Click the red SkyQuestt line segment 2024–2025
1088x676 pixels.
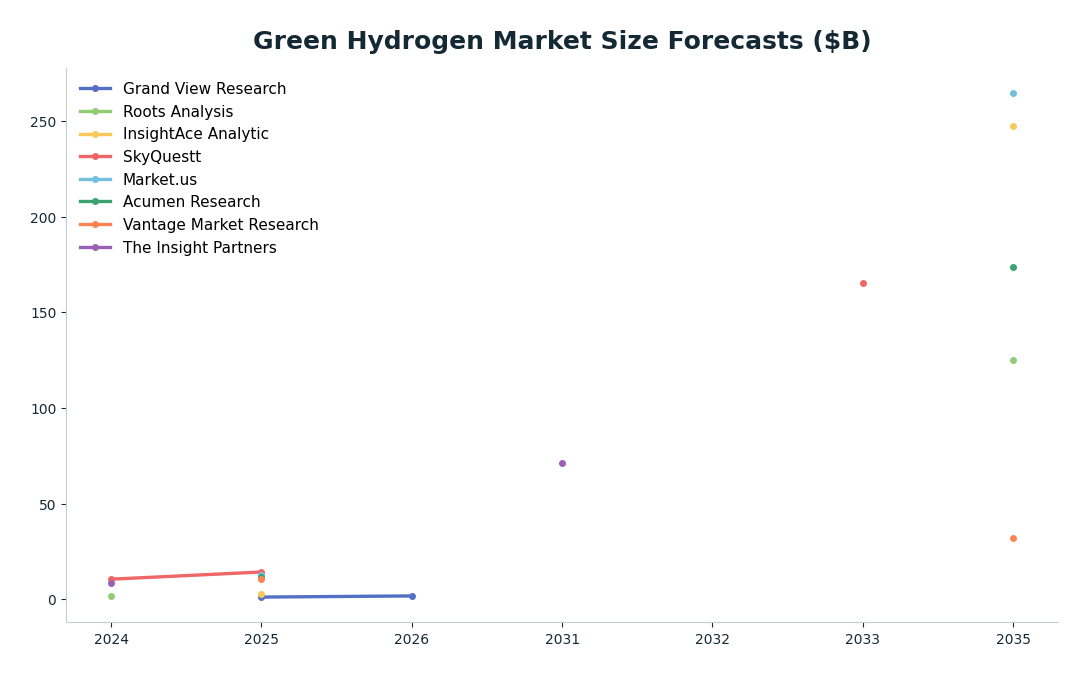(x=186, y=575)
